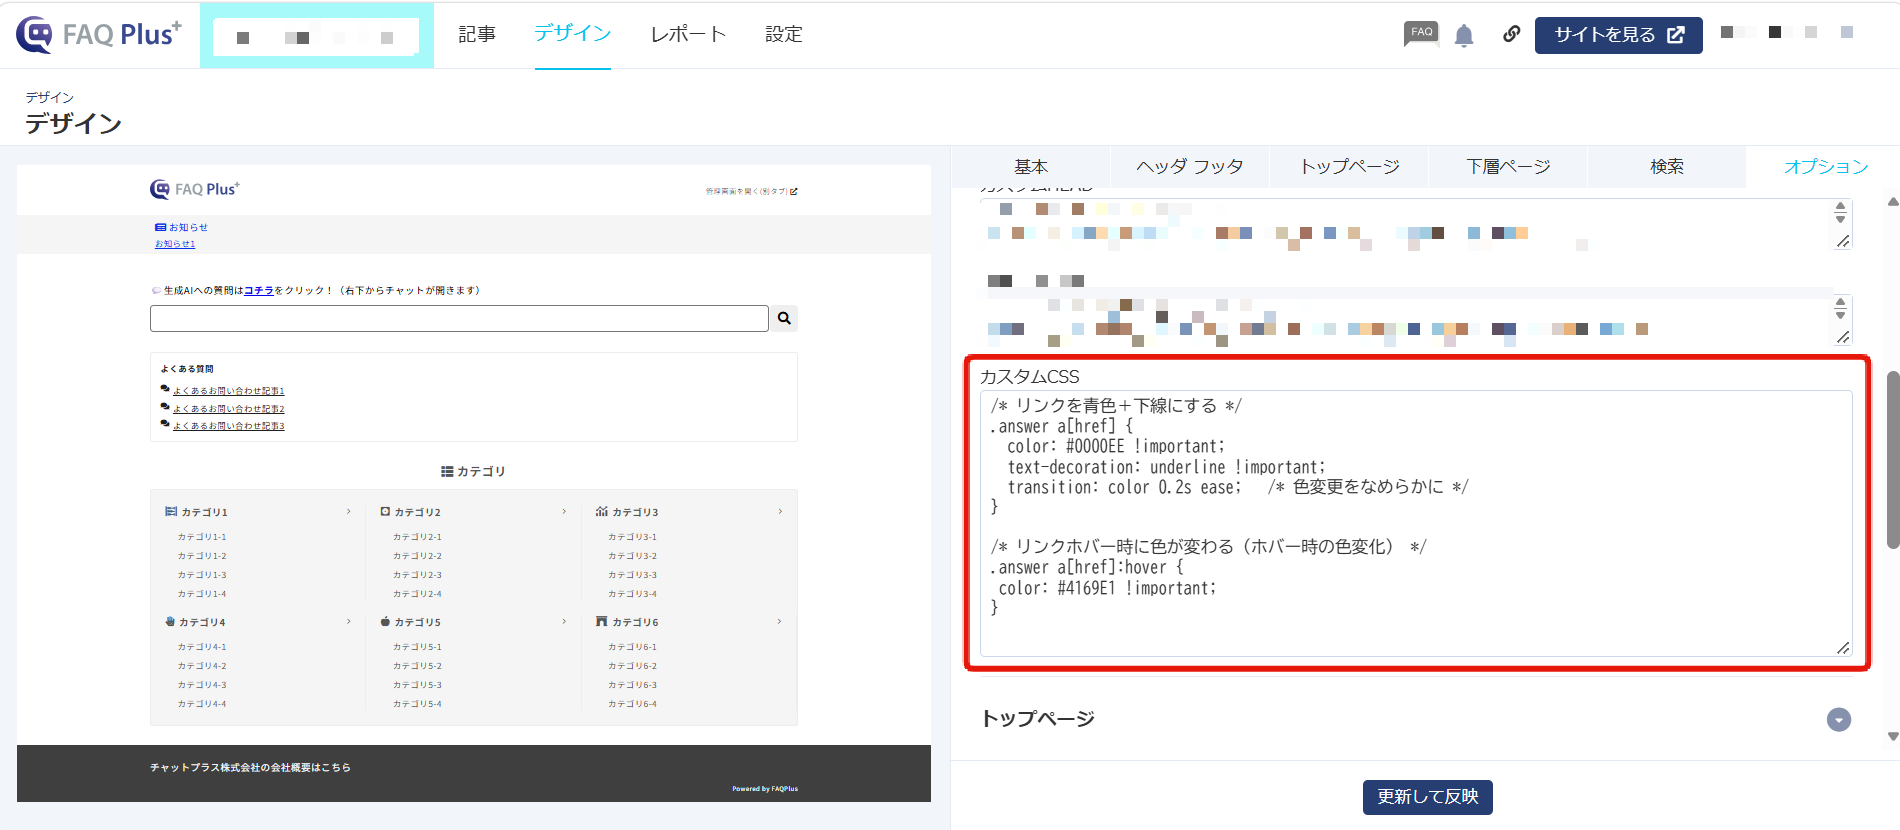Click the 管理画面を開く external link icon
The width and height of the screenshot is (1900, 830).
click(x=794, y=191)
